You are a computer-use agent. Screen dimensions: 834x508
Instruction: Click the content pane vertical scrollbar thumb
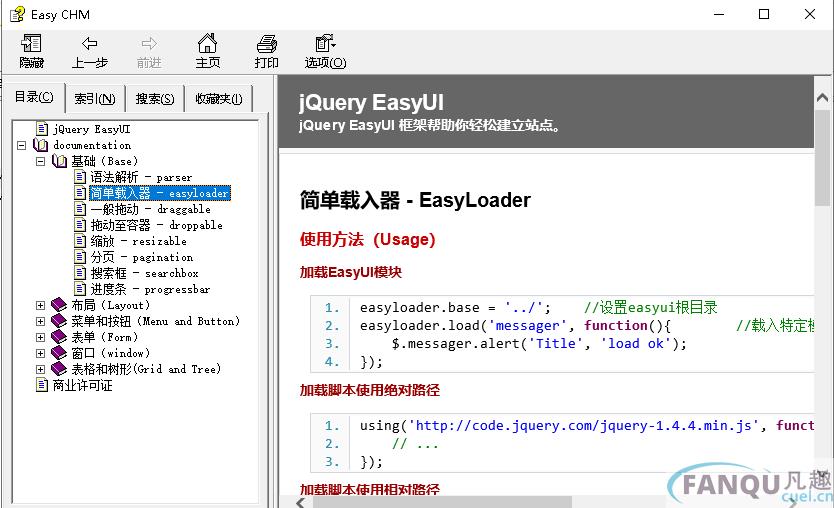[x=822, y=157]
